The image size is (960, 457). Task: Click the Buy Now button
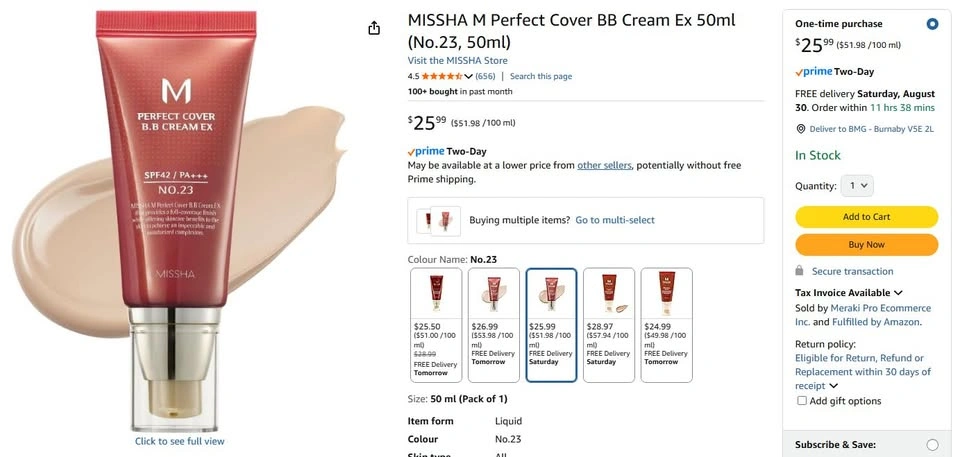point(866,245)
